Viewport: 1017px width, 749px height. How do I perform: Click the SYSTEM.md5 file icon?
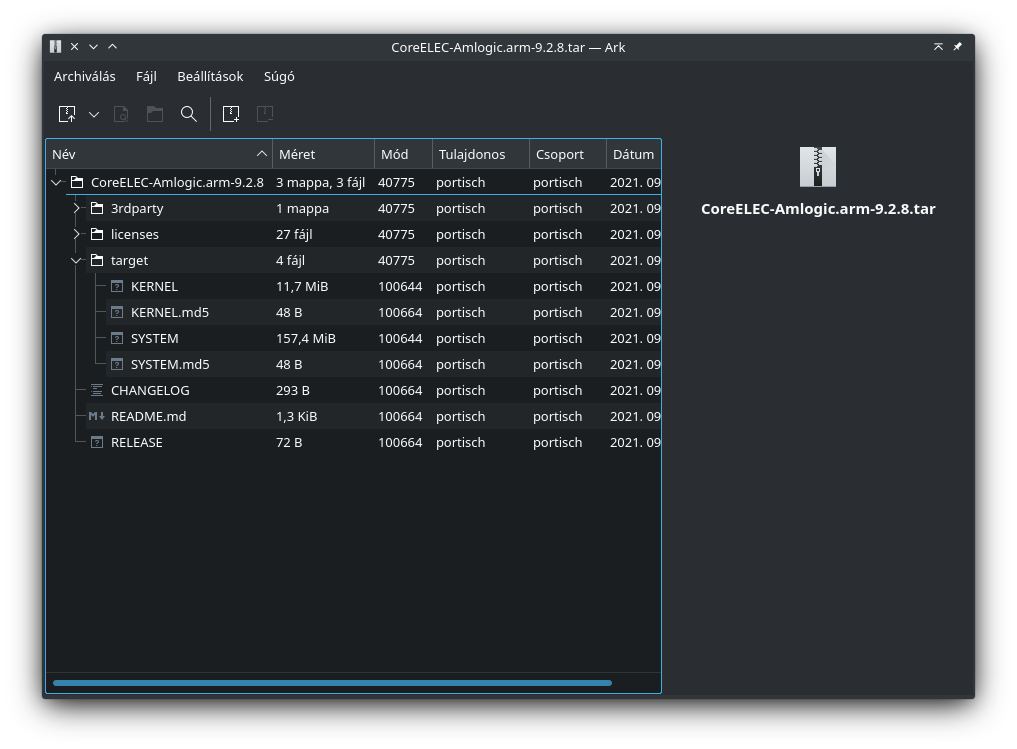117,364
